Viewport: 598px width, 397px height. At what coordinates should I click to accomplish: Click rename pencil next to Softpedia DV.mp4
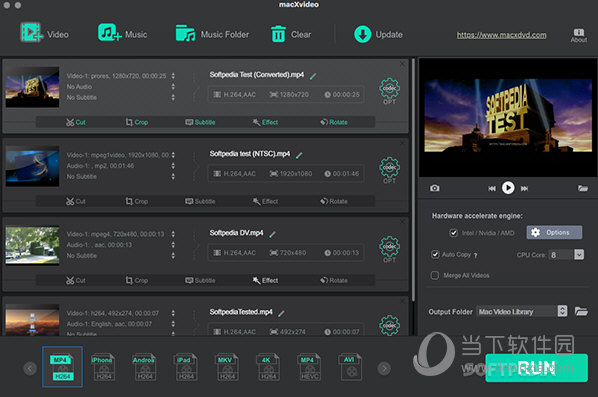coord(272,234)
